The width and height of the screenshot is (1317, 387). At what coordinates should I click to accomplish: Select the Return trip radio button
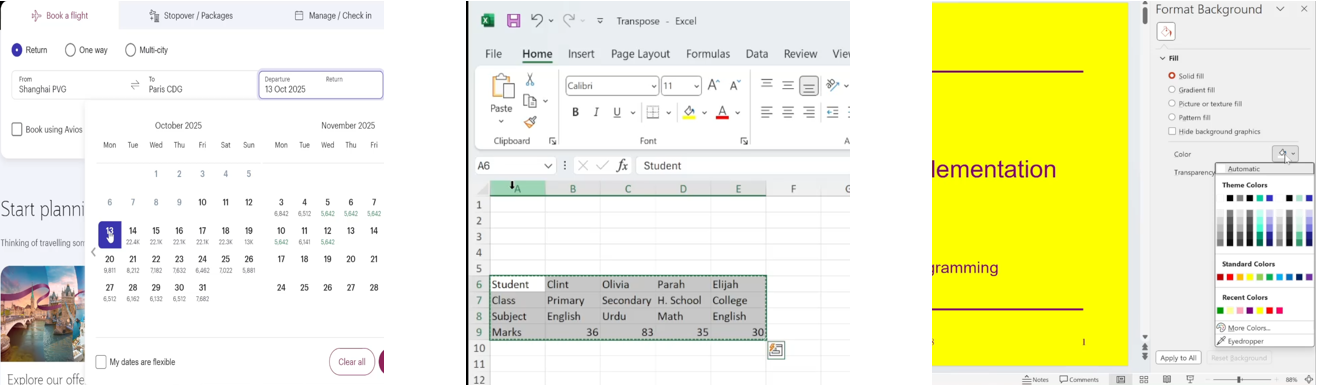point(17,50)
